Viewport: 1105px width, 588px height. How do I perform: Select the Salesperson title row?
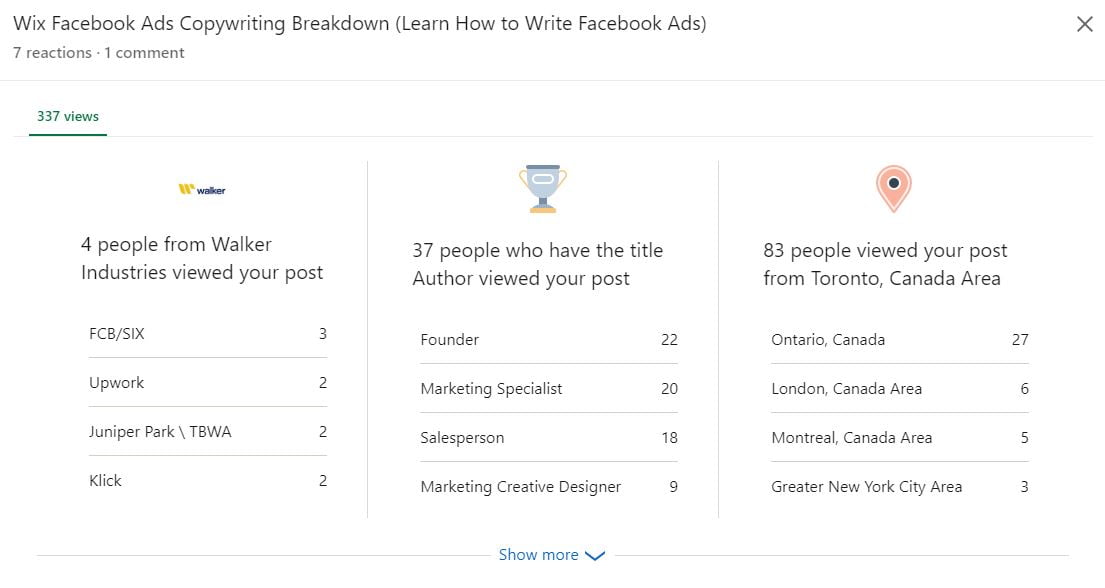tap(549, 438)
